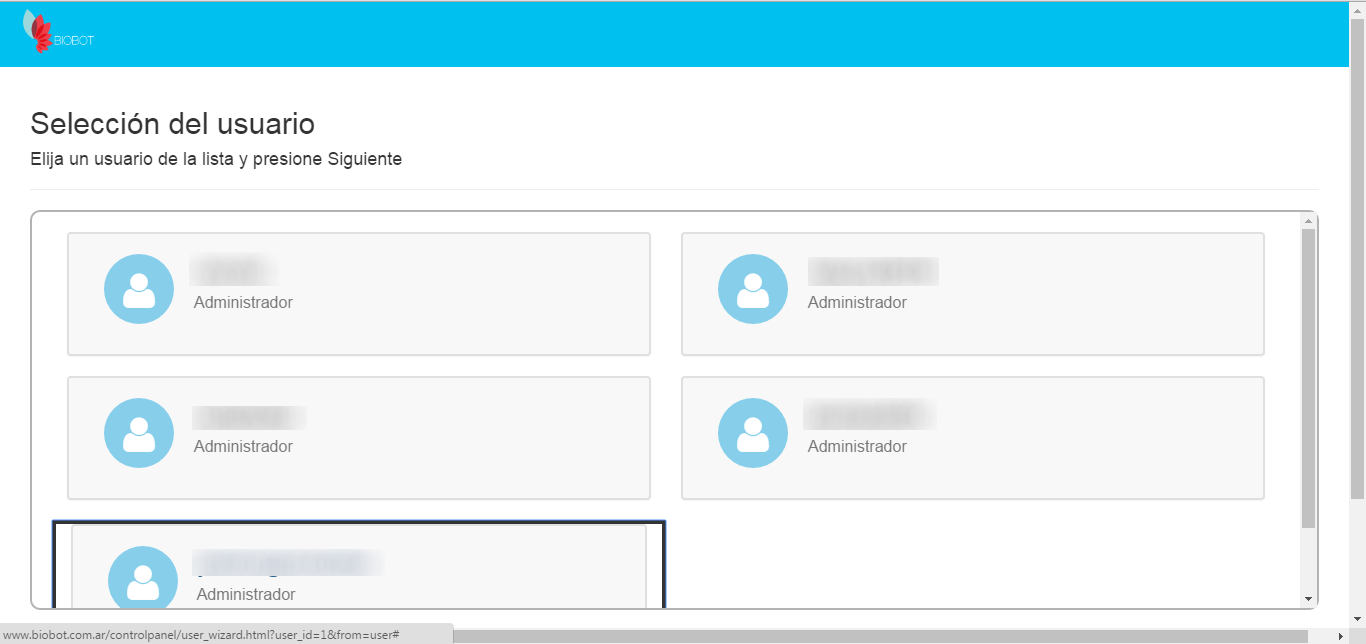Click the avatar icon of the top-left user card

[139, 289]
